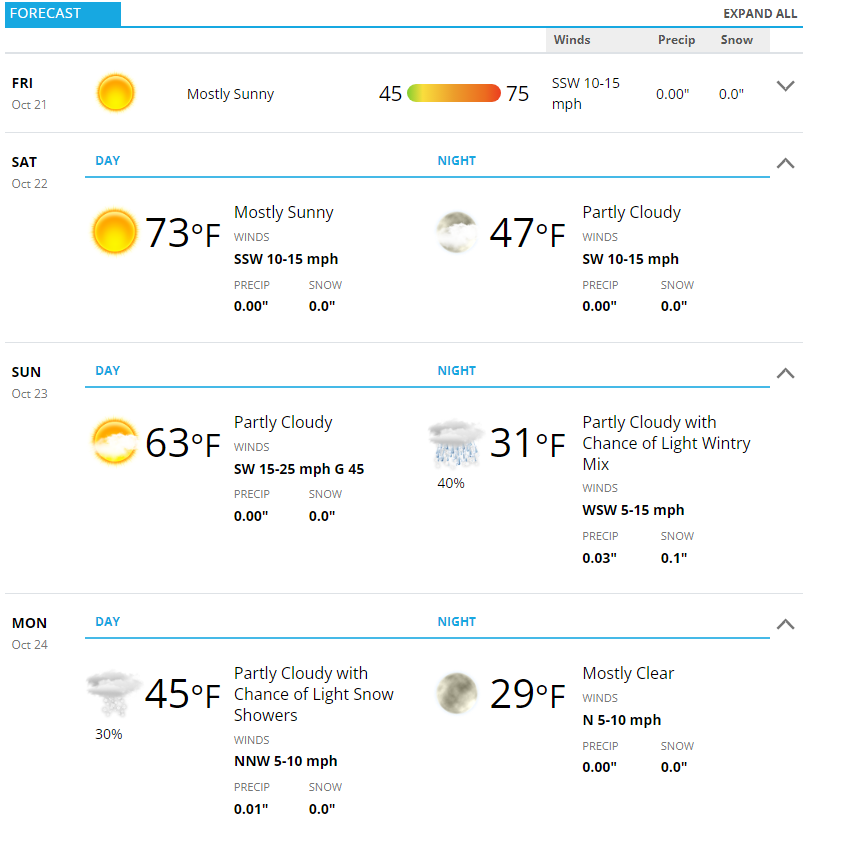Click Sunday daytime partly cloudy icon

[x=114, y=441]
